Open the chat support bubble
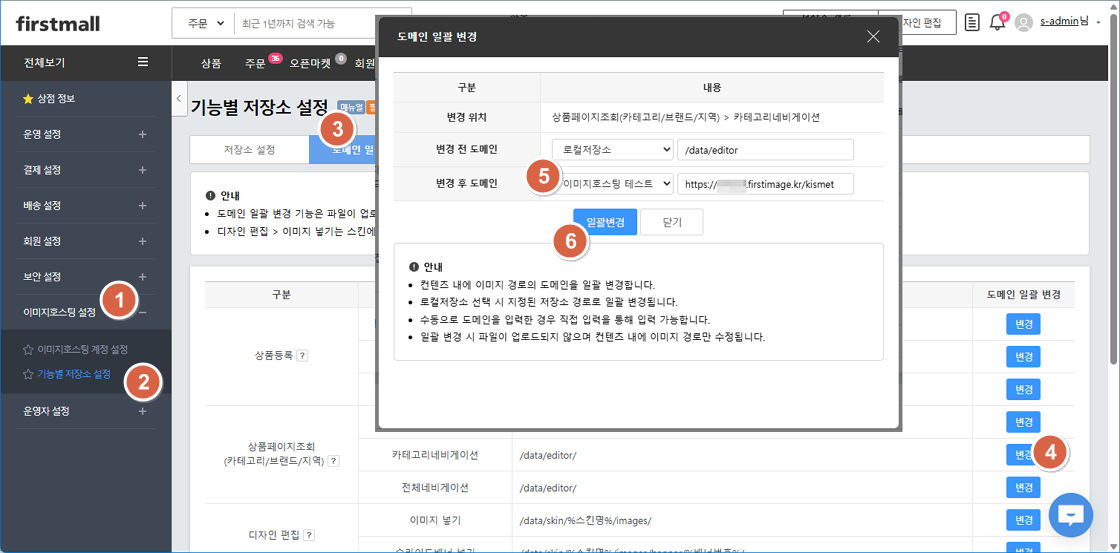This screenshot has height=553, width=1120. pos(1071,514)
